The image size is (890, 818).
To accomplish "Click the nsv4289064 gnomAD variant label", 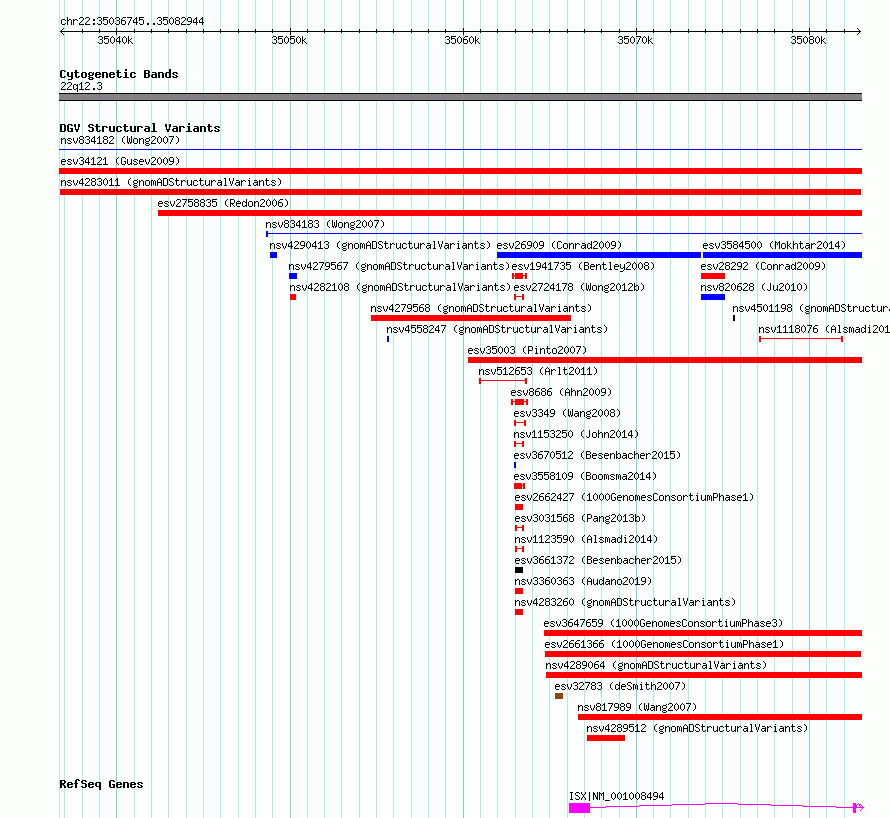I will click(656, 665).
